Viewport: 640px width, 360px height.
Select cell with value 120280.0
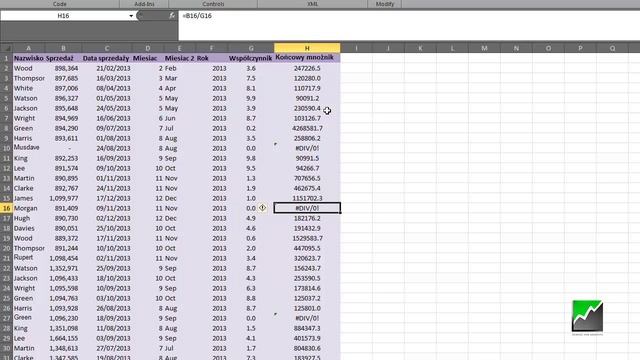tap(307, 78)
